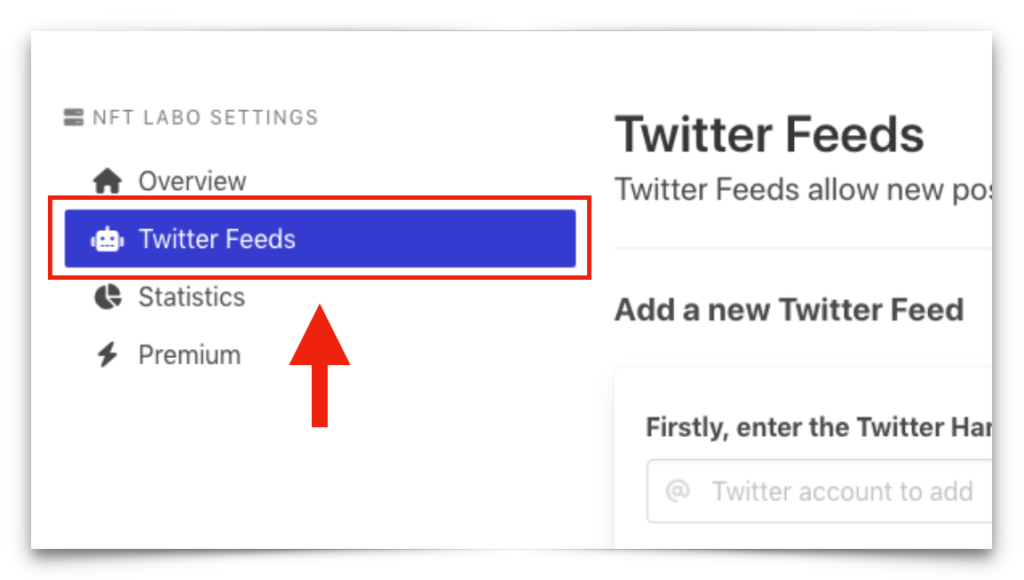Click the highlighted blue Twitter Feeds row

coord(320,238)
